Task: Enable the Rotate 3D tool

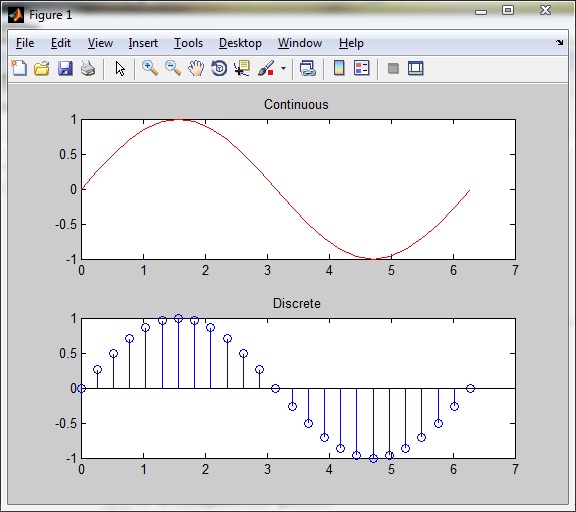Action: (x=219, y=68)
